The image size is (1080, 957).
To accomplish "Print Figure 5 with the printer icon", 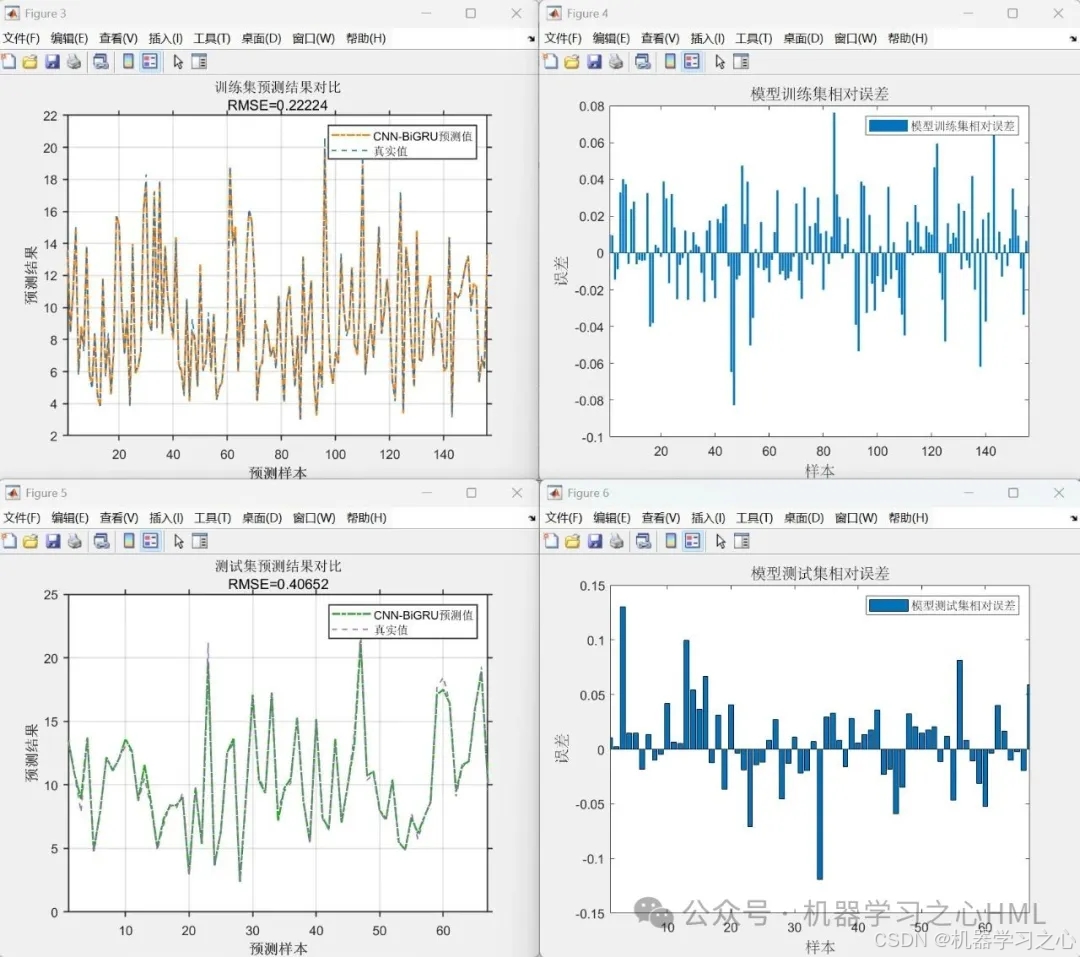I will pos(74,542).
